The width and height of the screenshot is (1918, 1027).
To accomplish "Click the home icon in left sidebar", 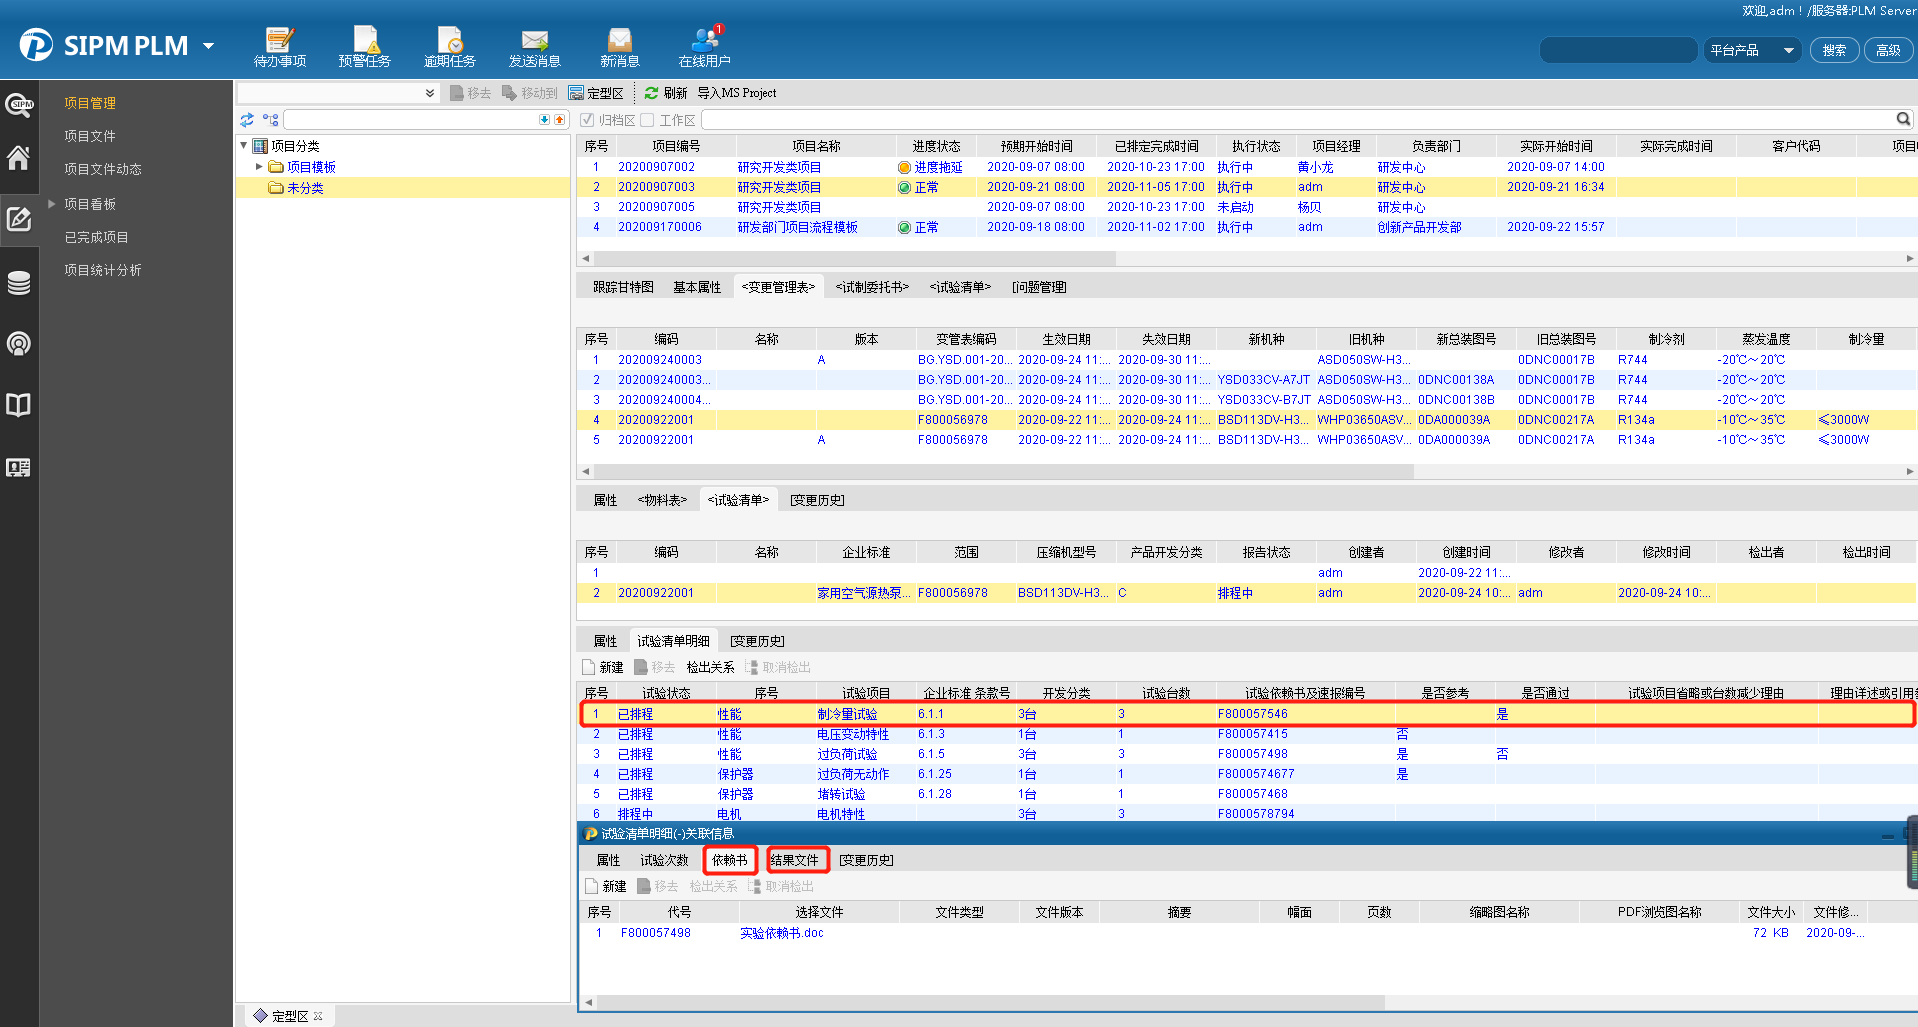I will pyautogui.click(x=19, y=158).
